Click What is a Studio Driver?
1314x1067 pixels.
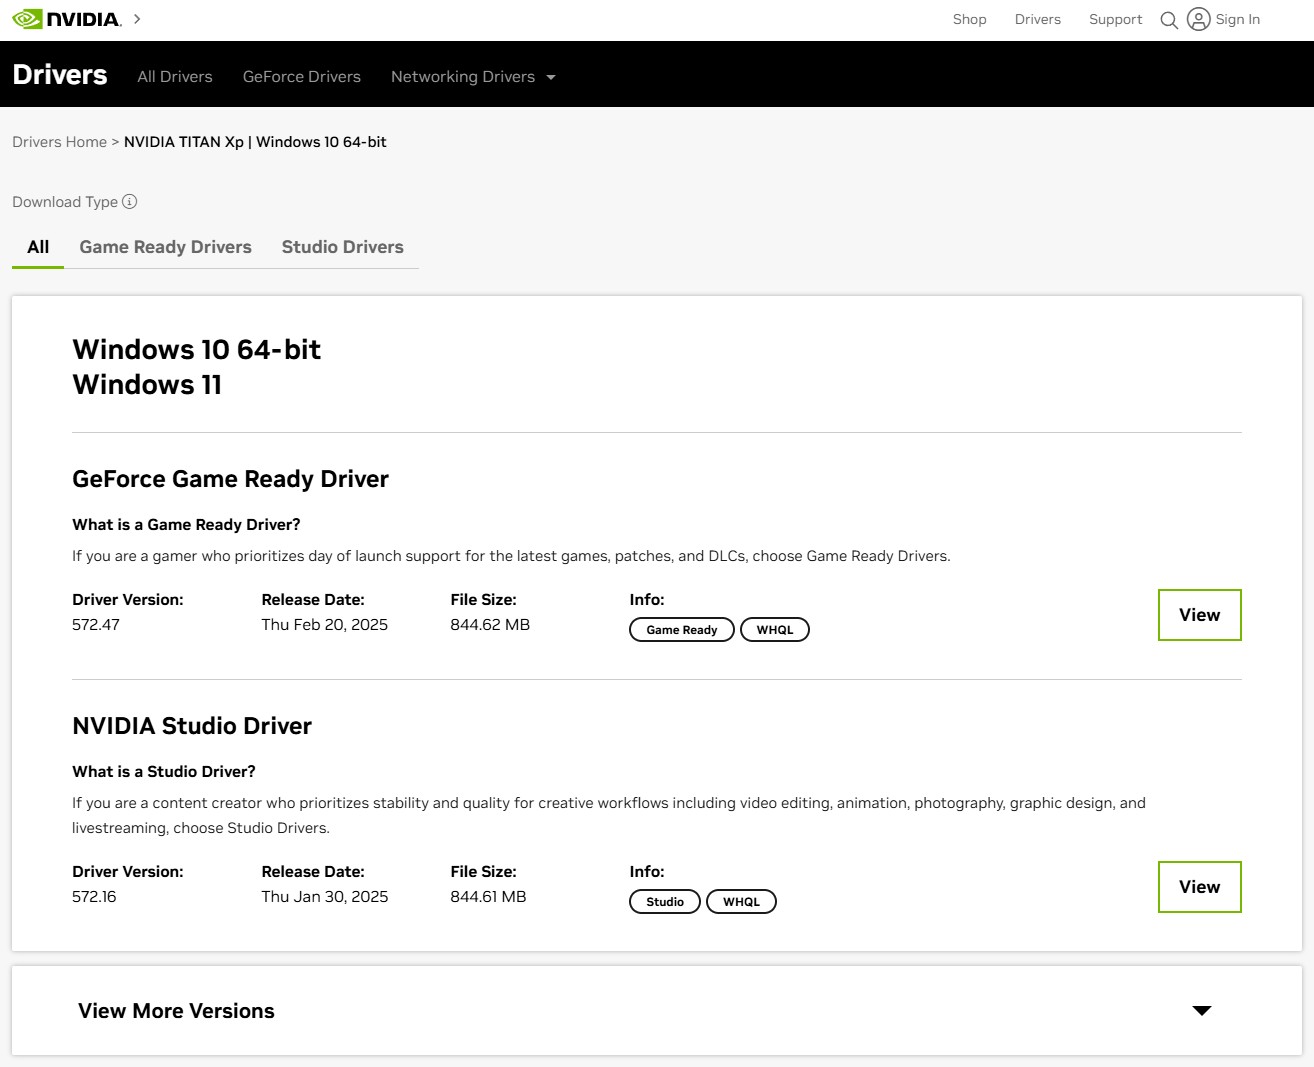click(x=164, y=772)
